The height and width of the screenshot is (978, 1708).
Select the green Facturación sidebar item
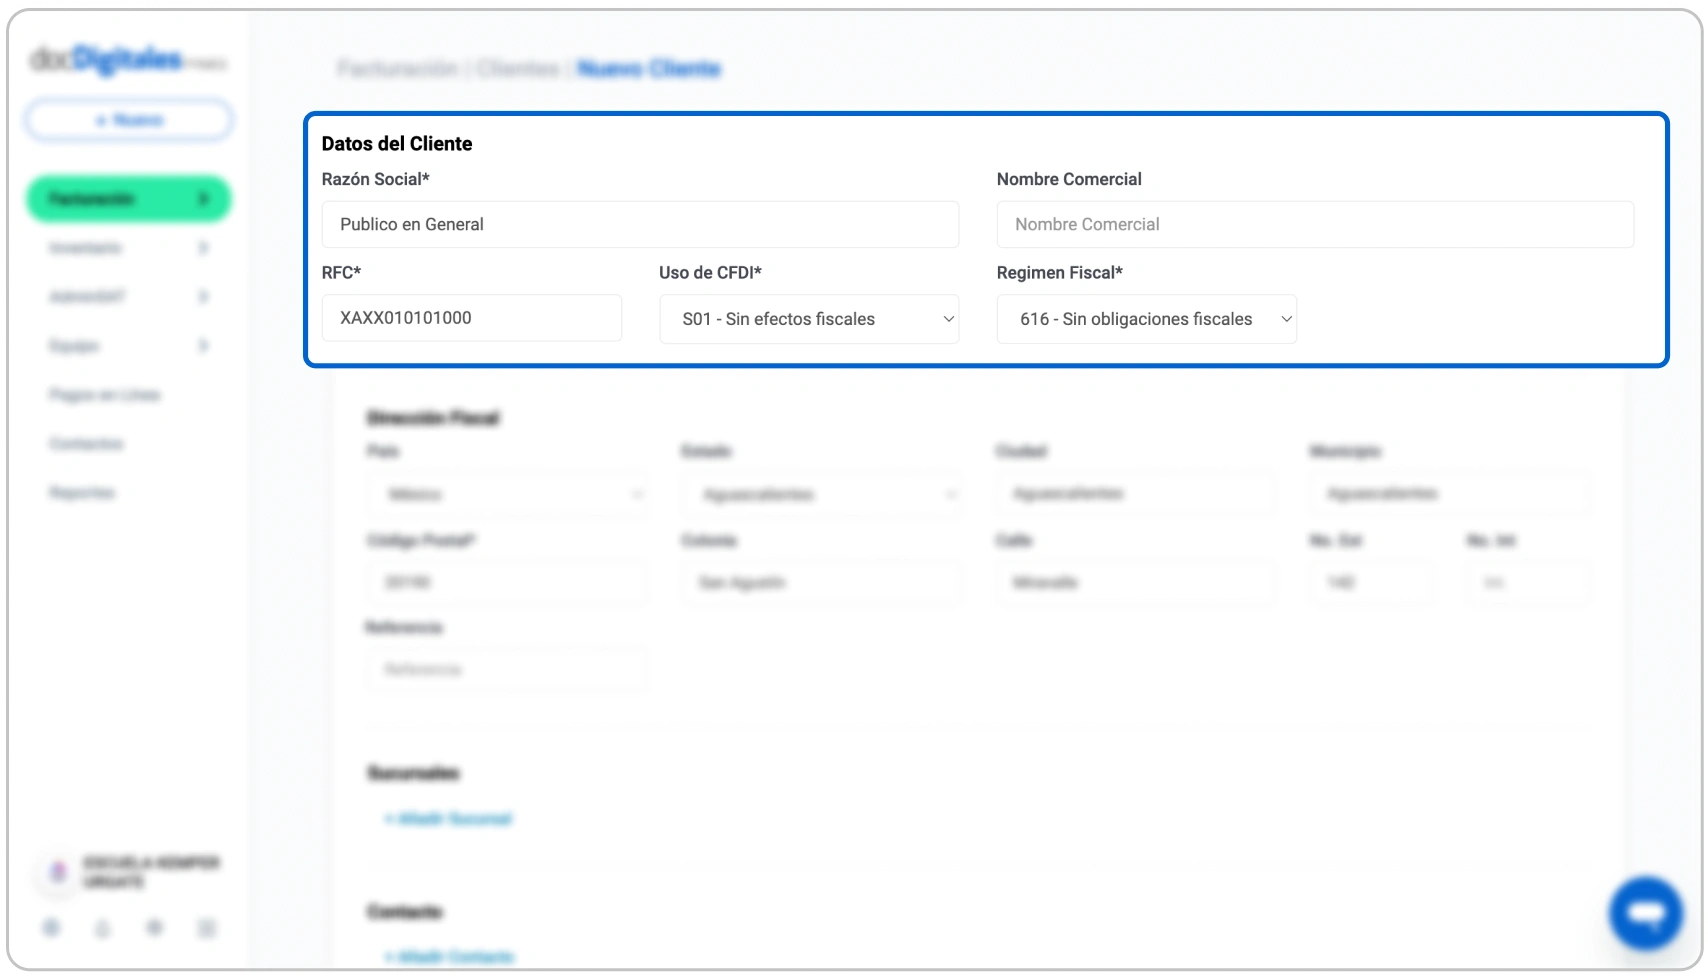(129, 199)
